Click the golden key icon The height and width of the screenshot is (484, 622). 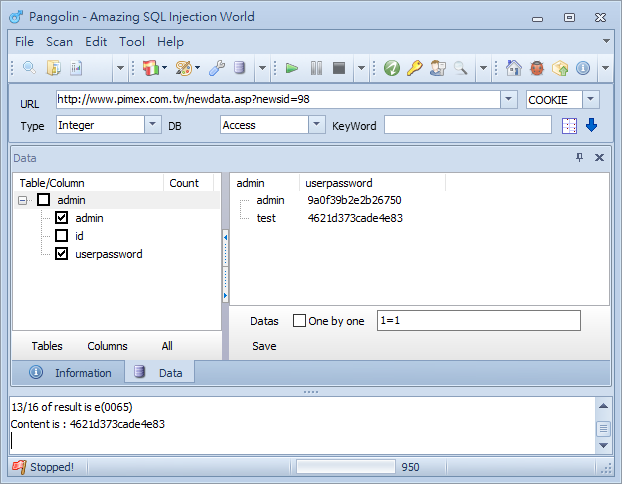pos(415,68)
